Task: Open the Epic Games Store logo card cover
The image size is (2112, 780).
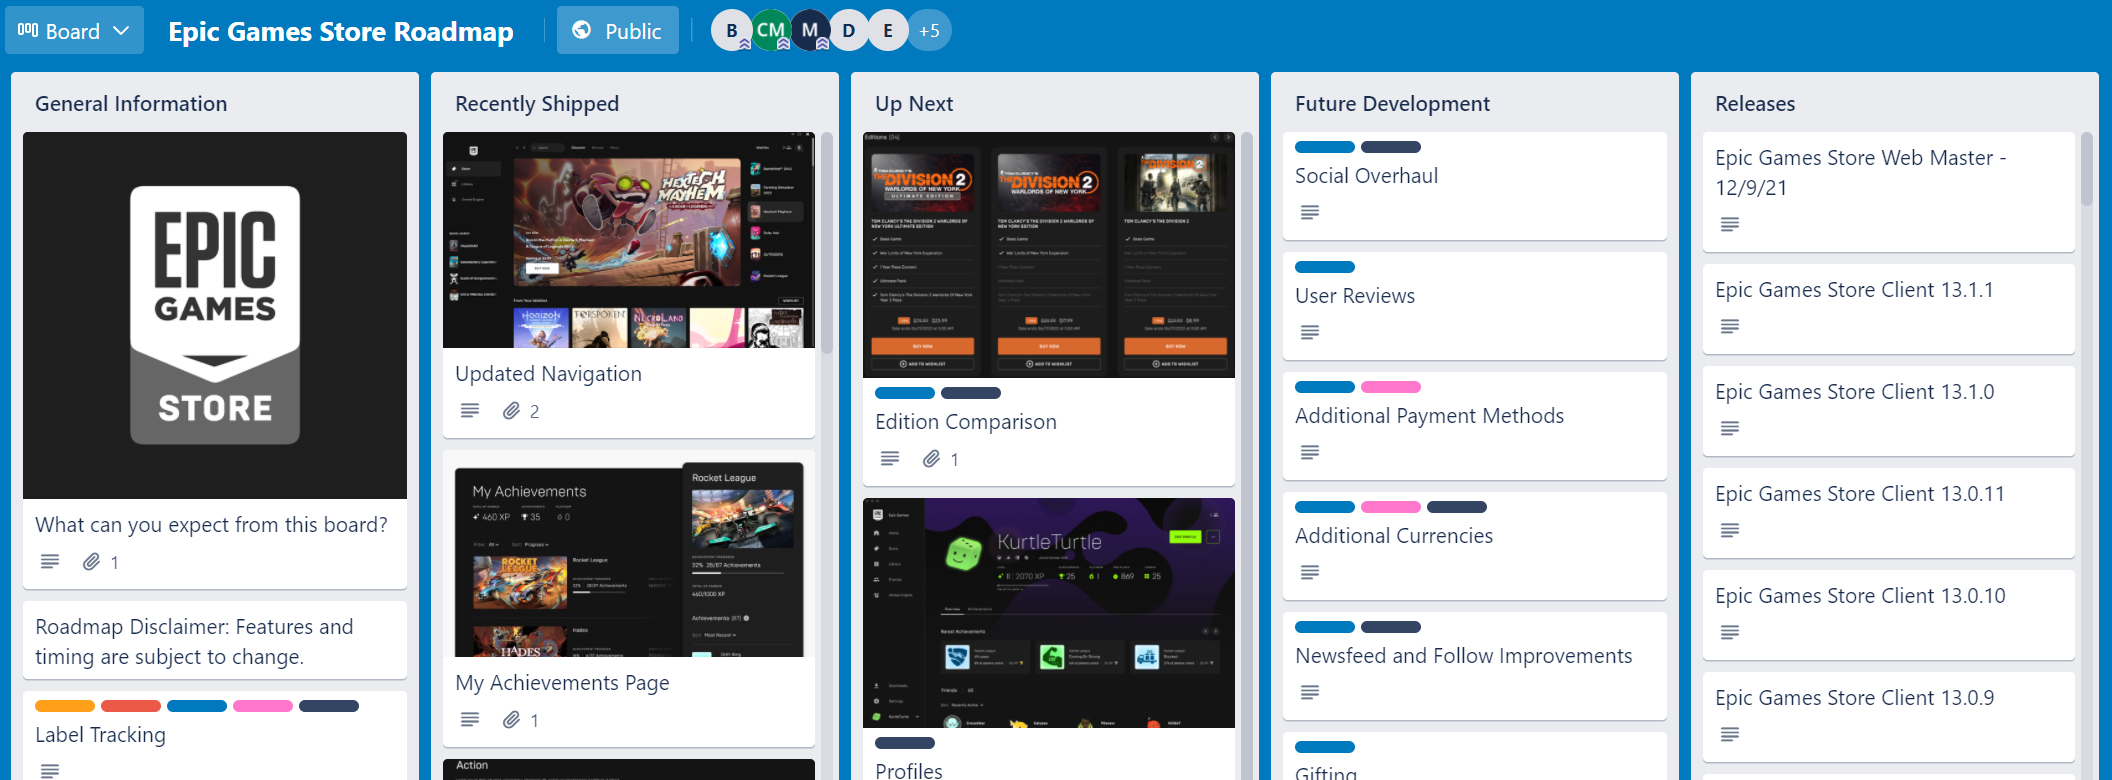Action: click(215, 315)
